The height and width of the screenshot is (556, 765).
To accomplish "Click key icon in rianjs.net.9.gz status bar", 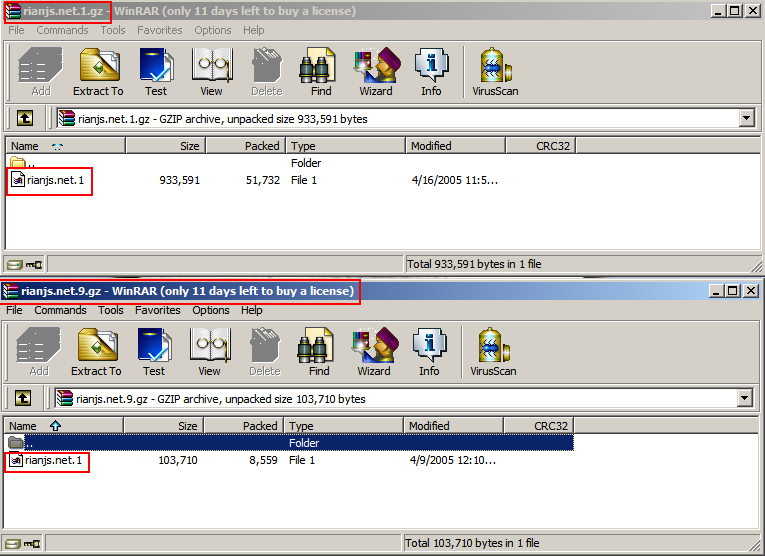I will pos(32,544).
